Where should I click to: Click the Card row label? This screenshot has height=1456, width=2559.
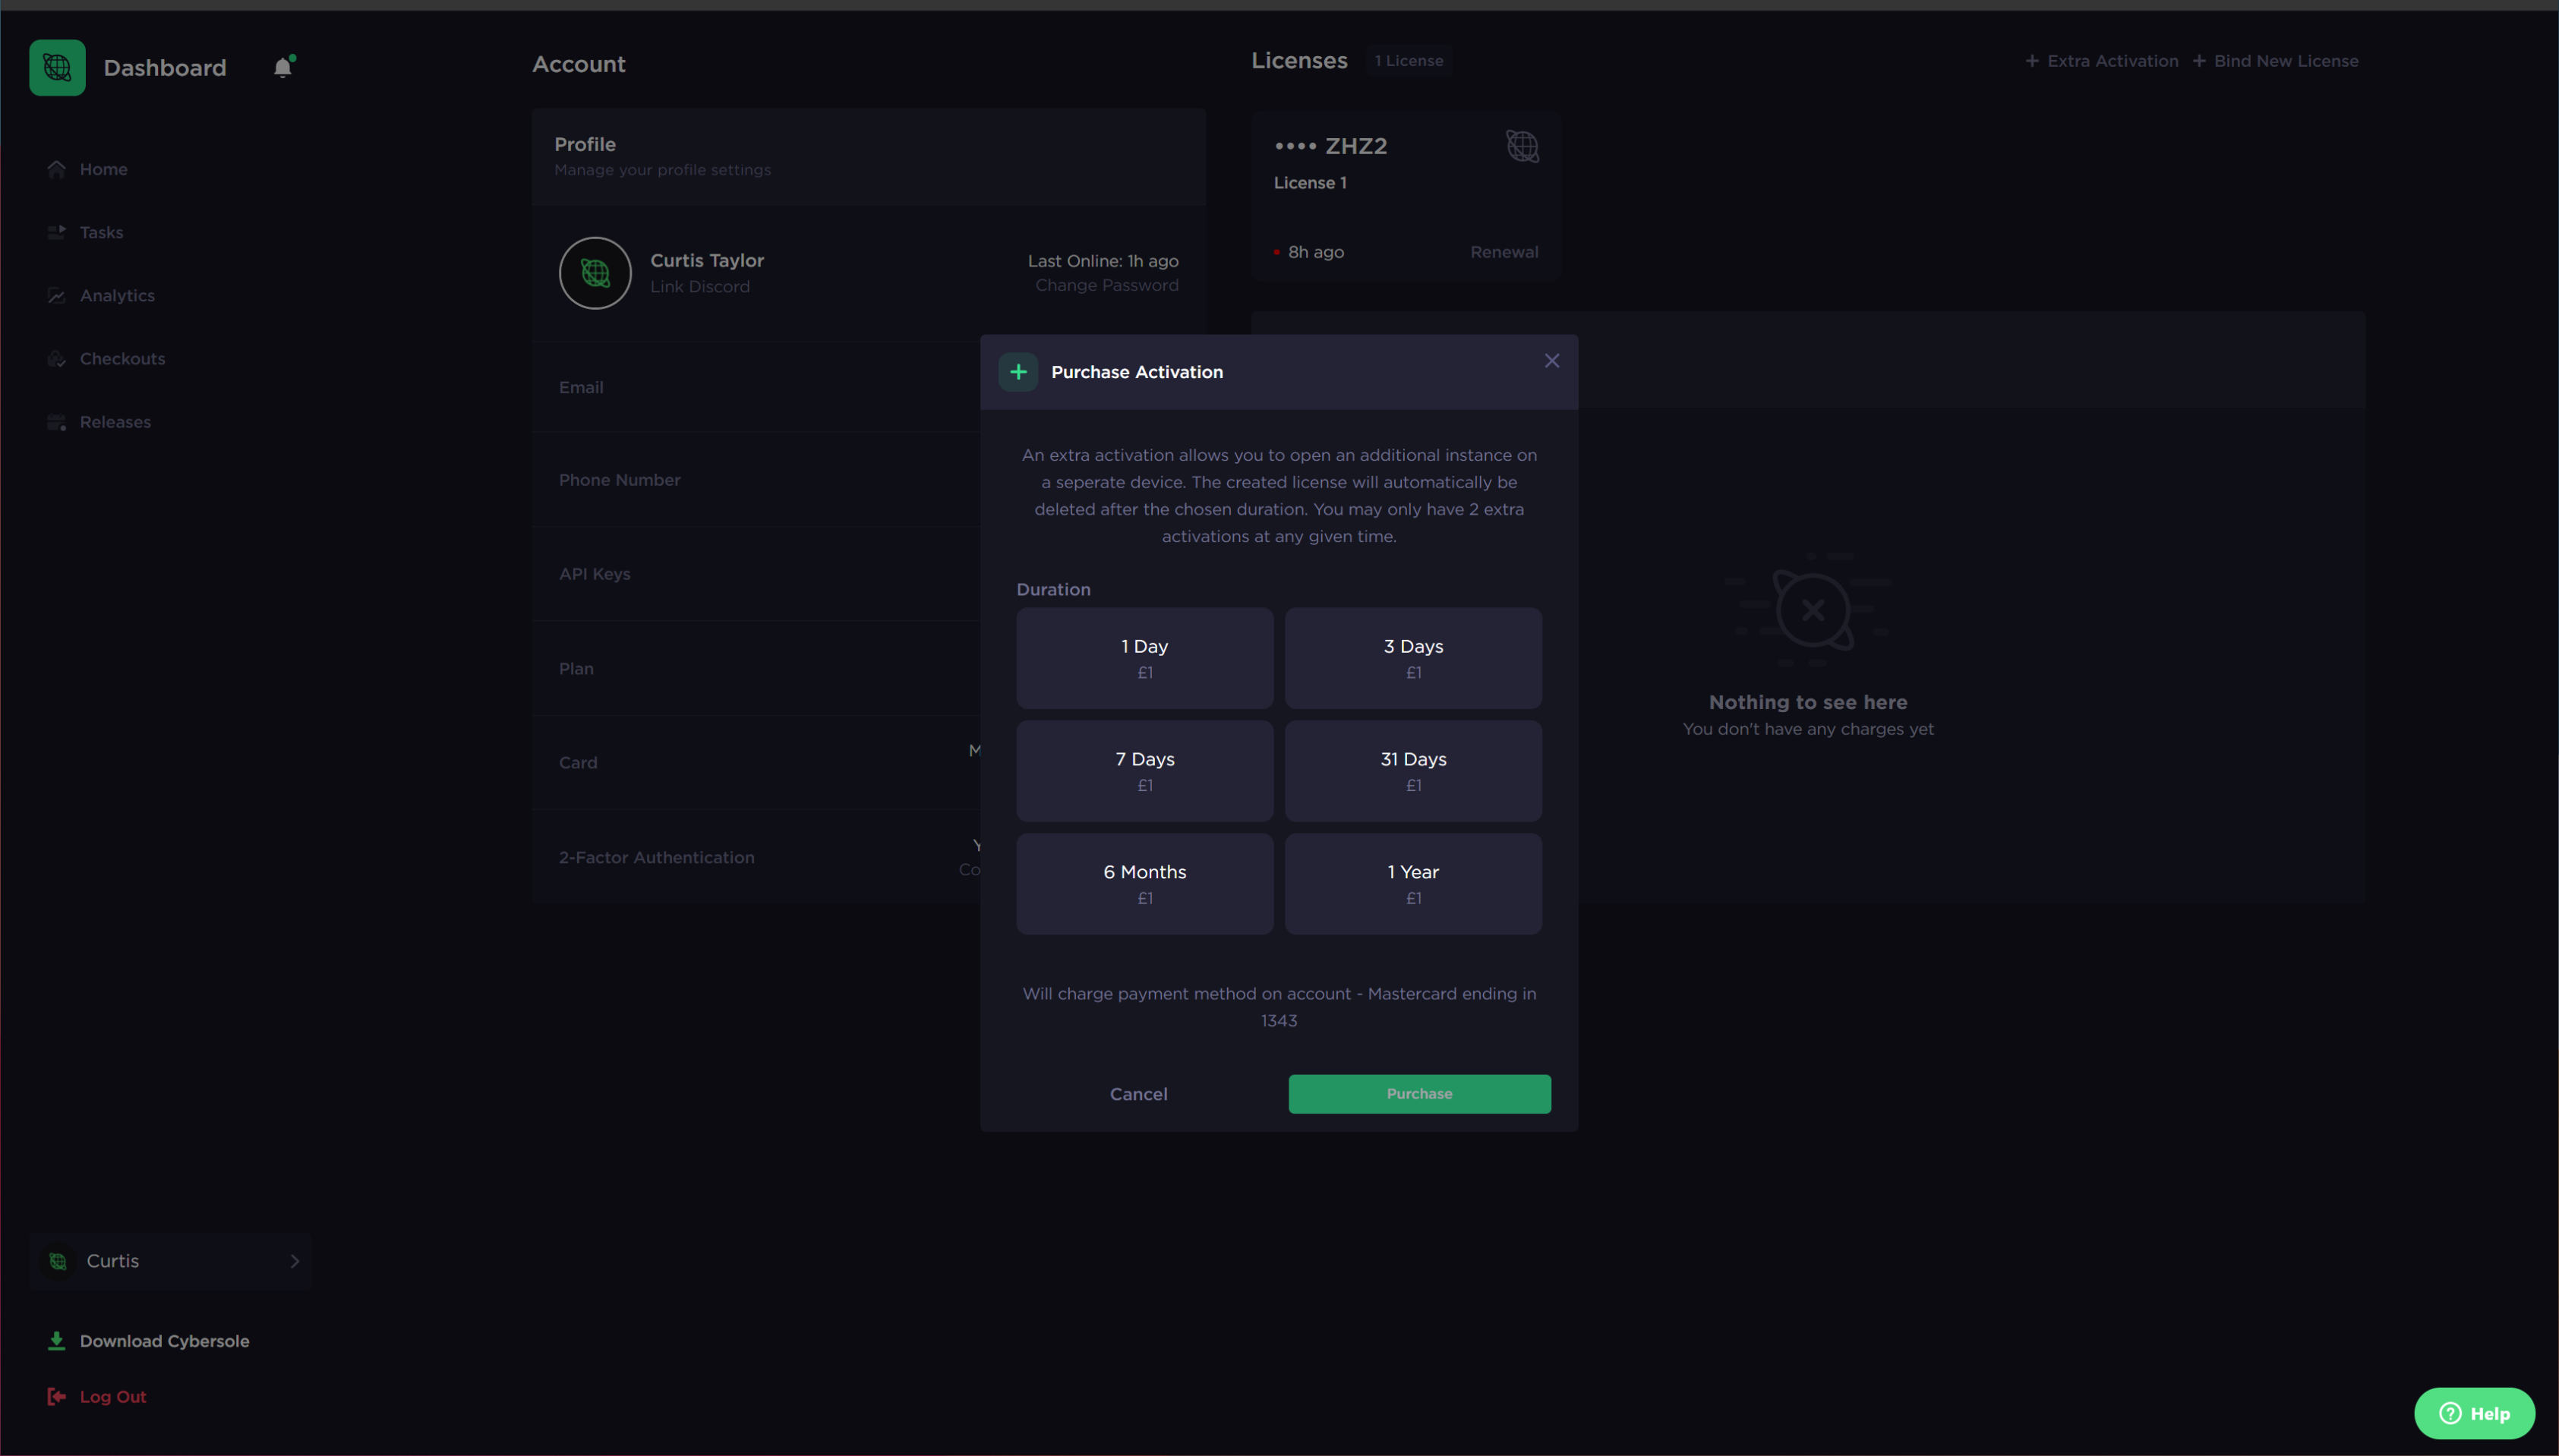point(577,762)
